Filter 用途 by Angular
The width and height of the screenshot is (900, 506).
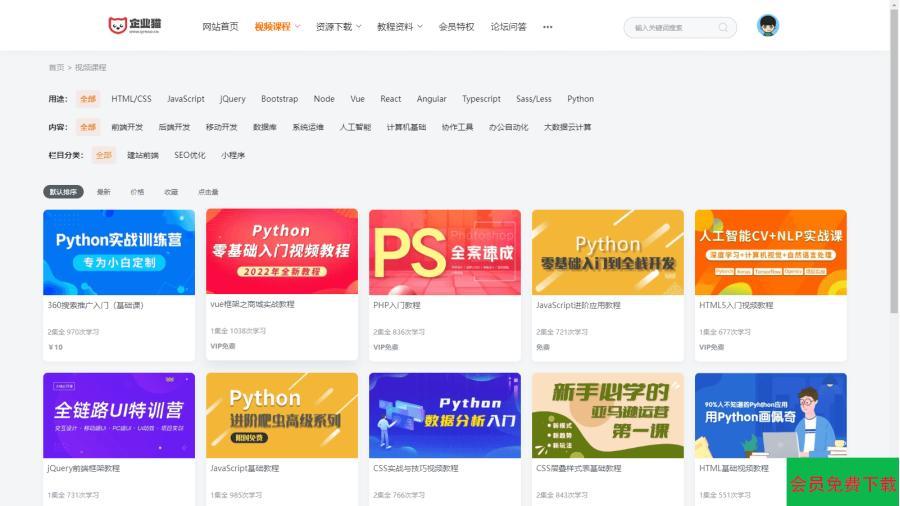(432, 99)
